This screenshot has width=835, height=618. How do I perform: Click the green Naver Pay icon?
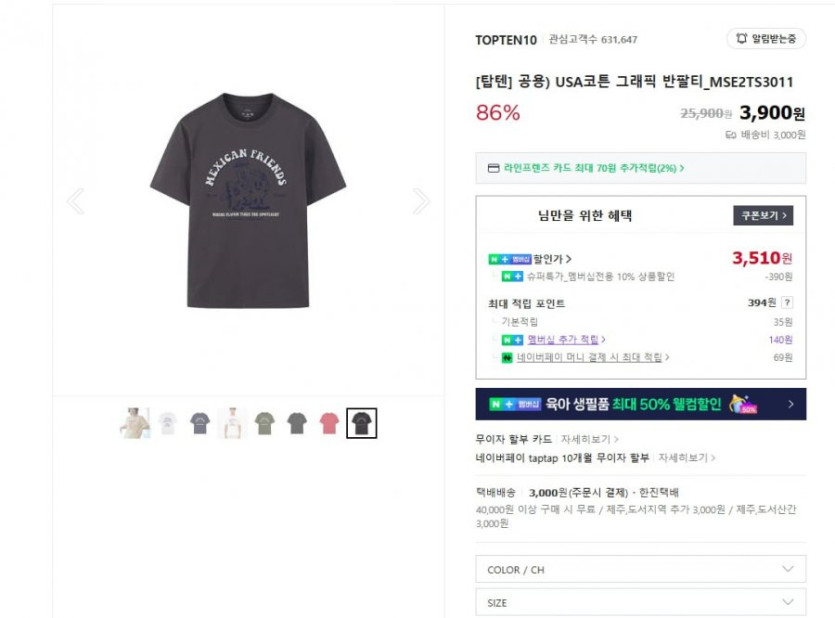[509, 357]
